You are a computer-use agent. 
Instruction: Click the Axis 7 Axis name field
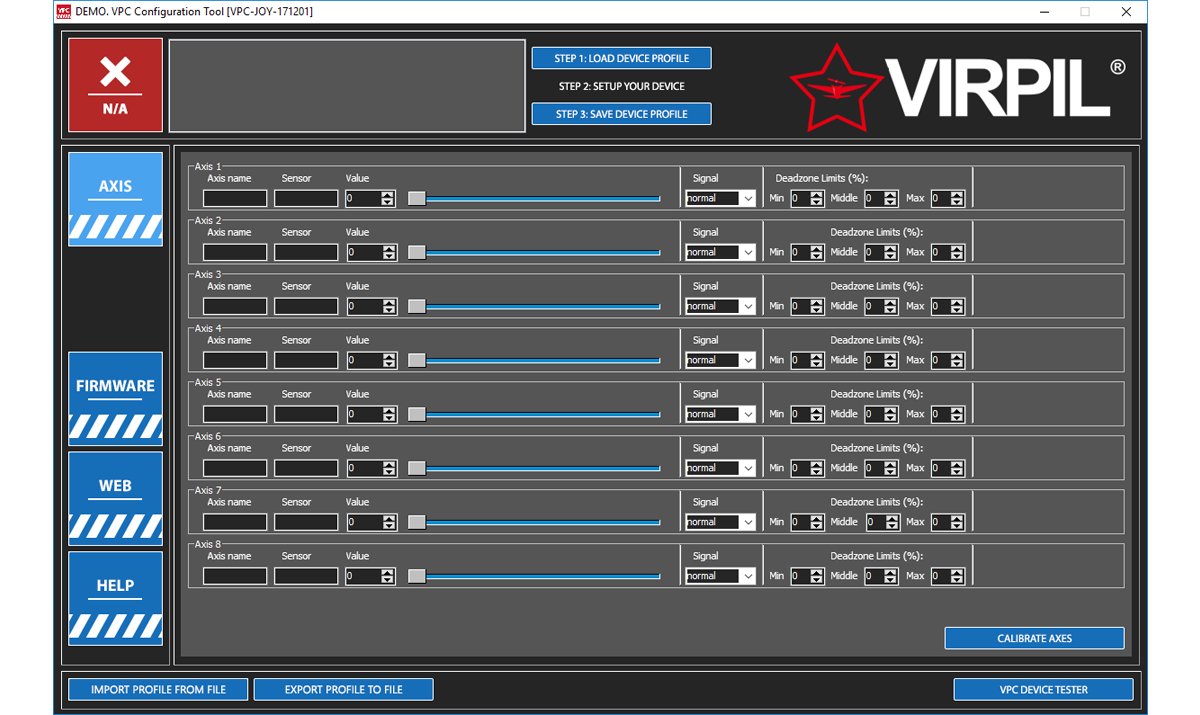(235, 522)
